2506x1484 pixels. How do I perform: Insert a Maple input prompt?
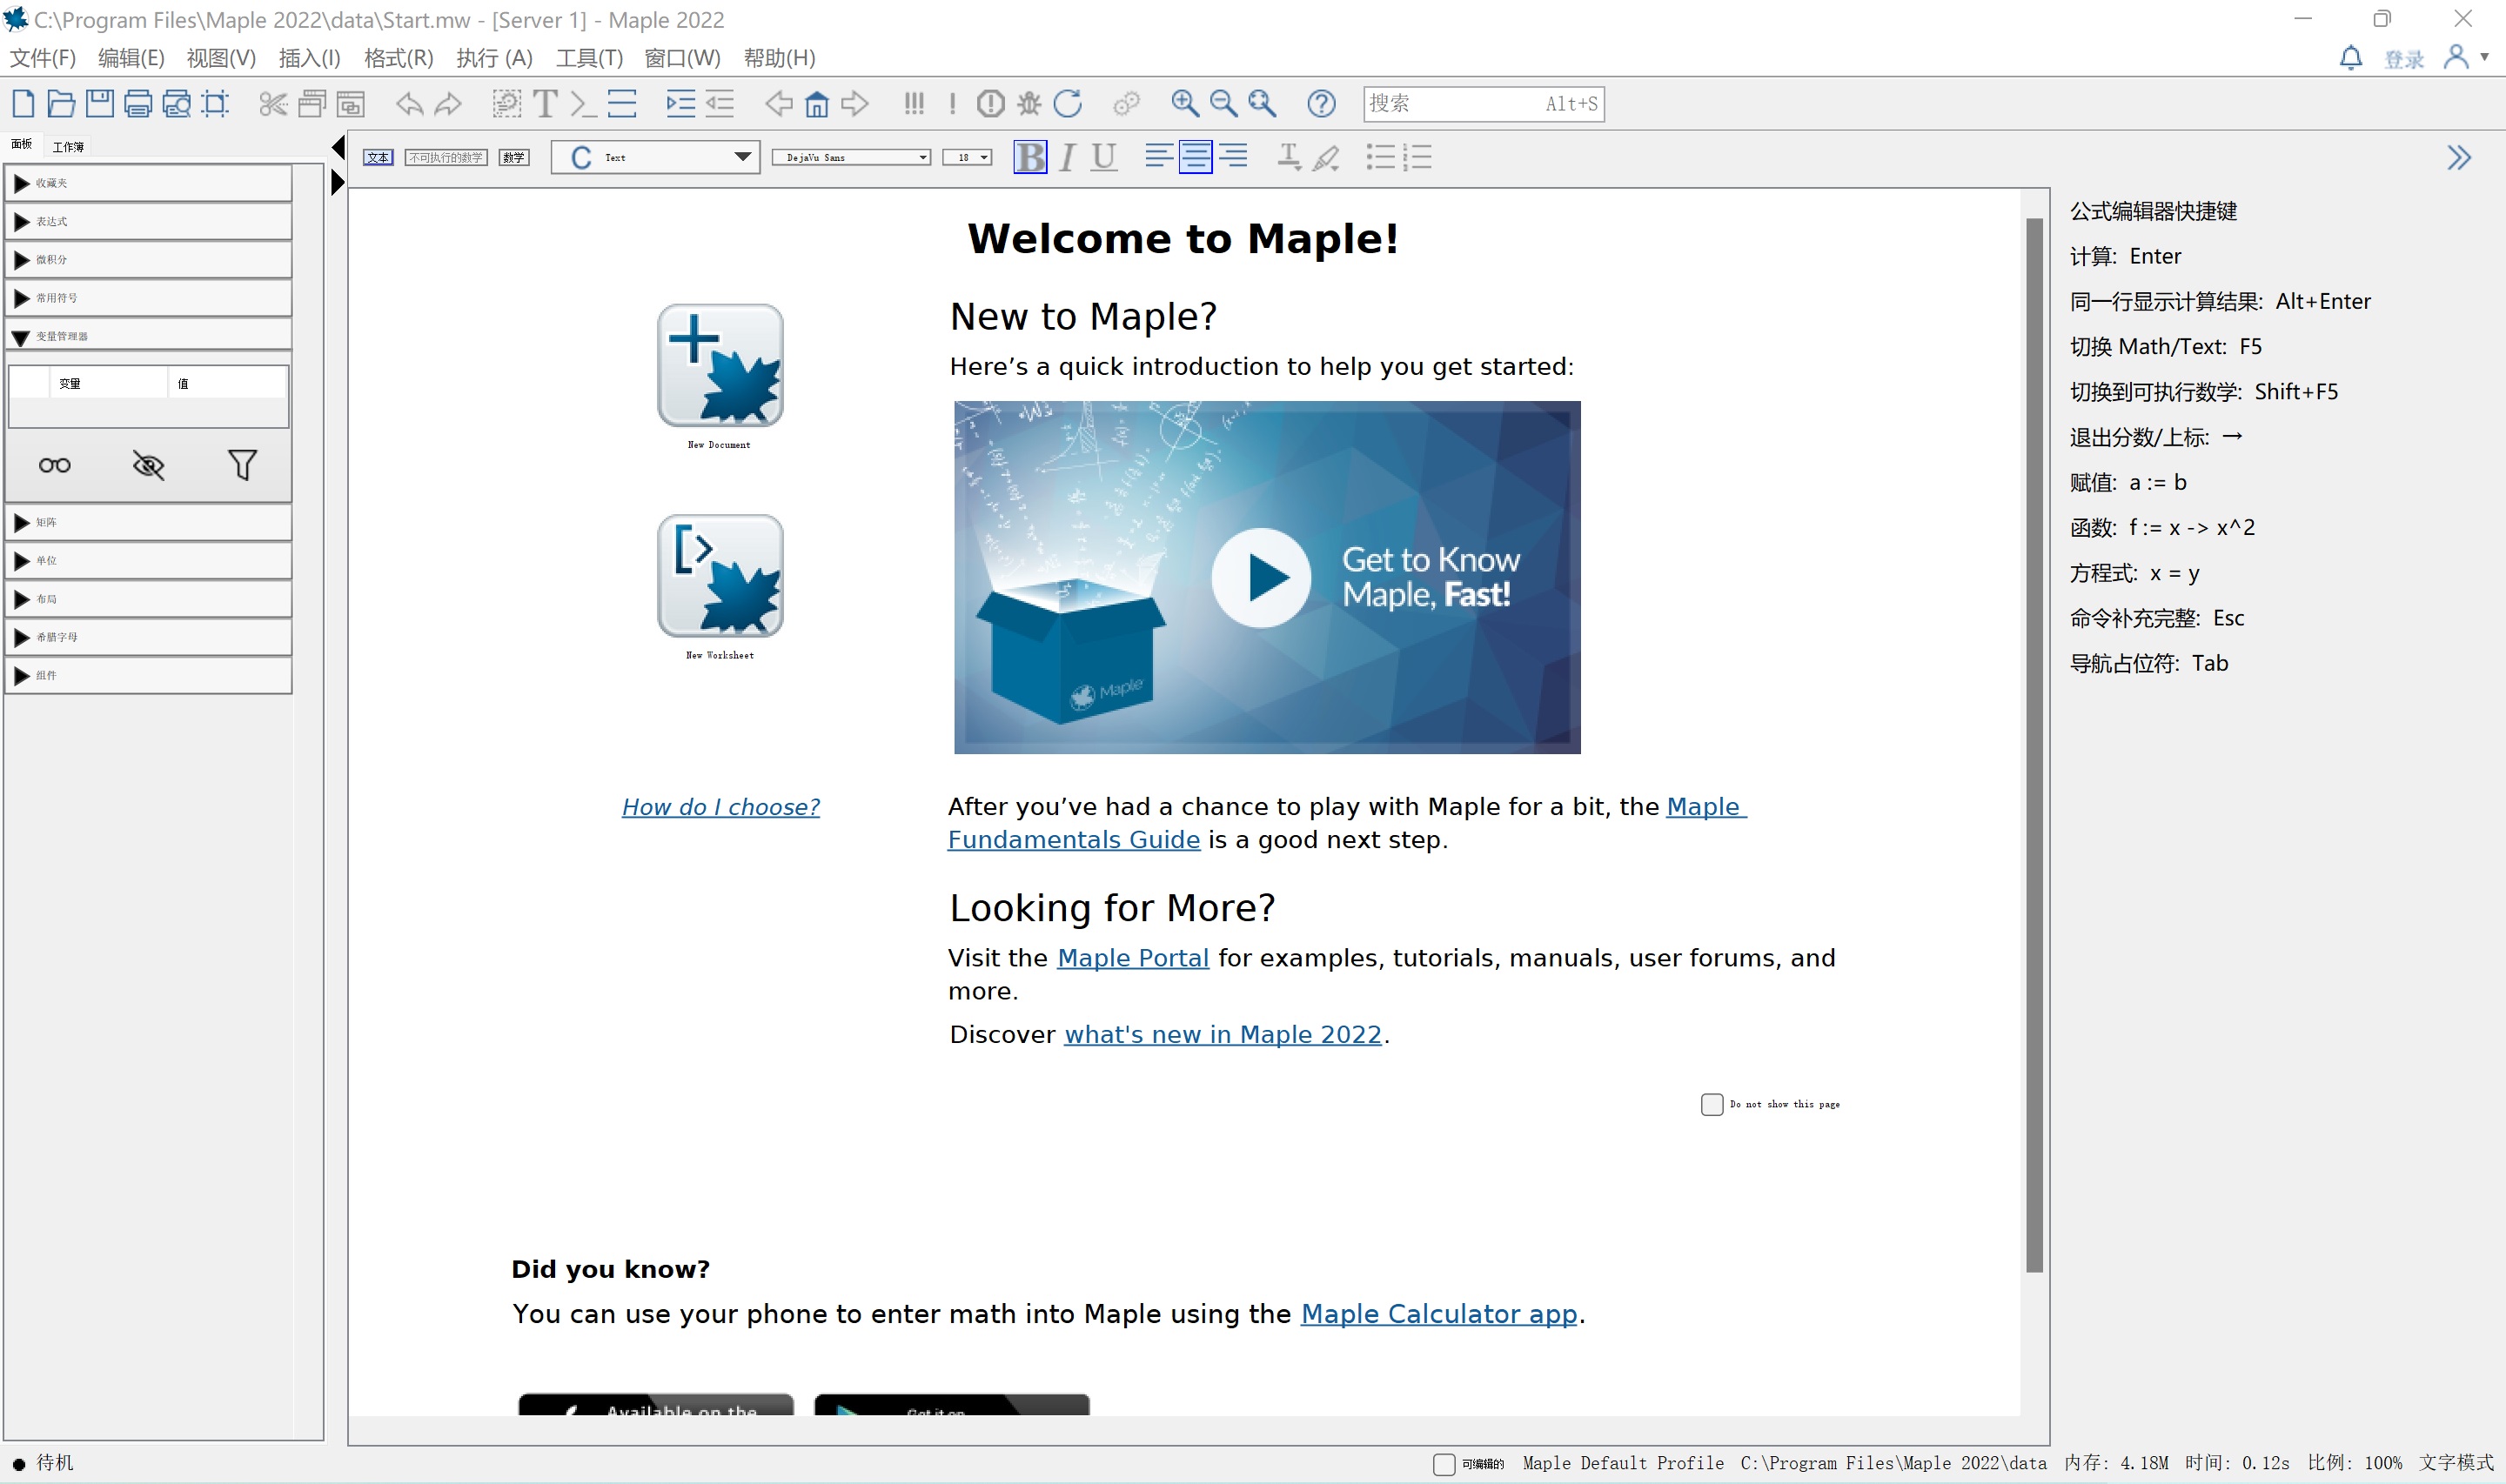[x=581, y=103]
